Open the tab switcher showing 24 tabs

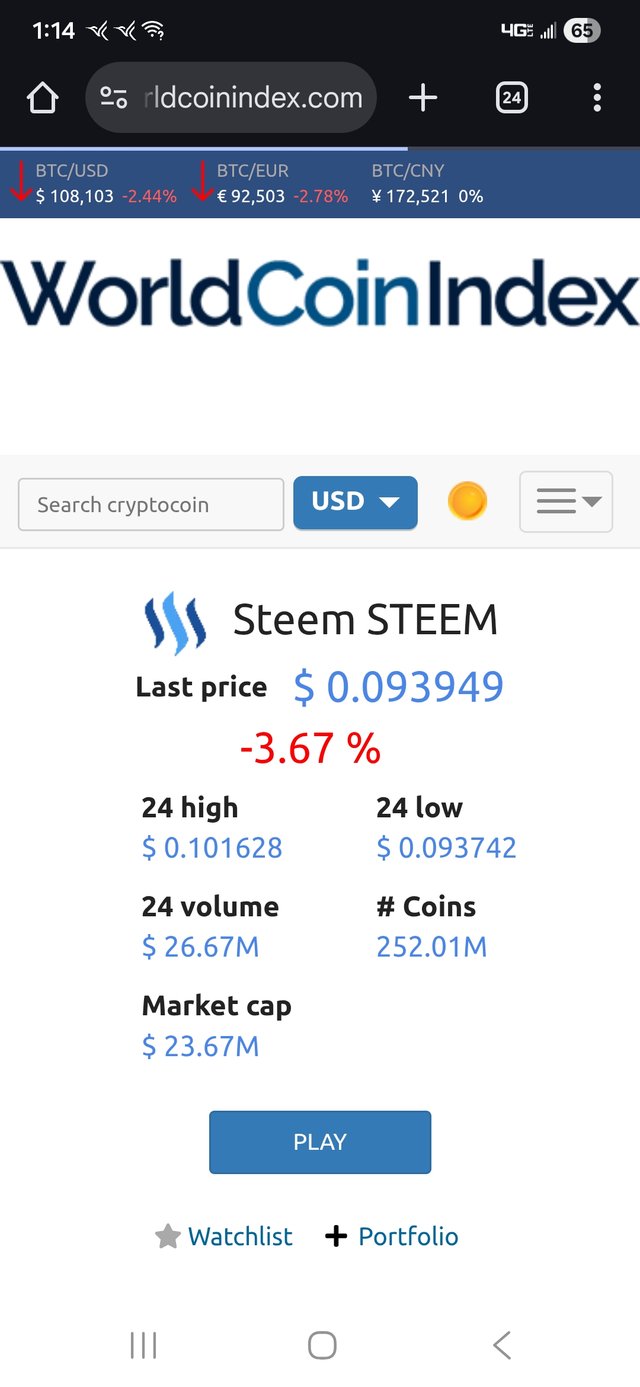[511, 98]
